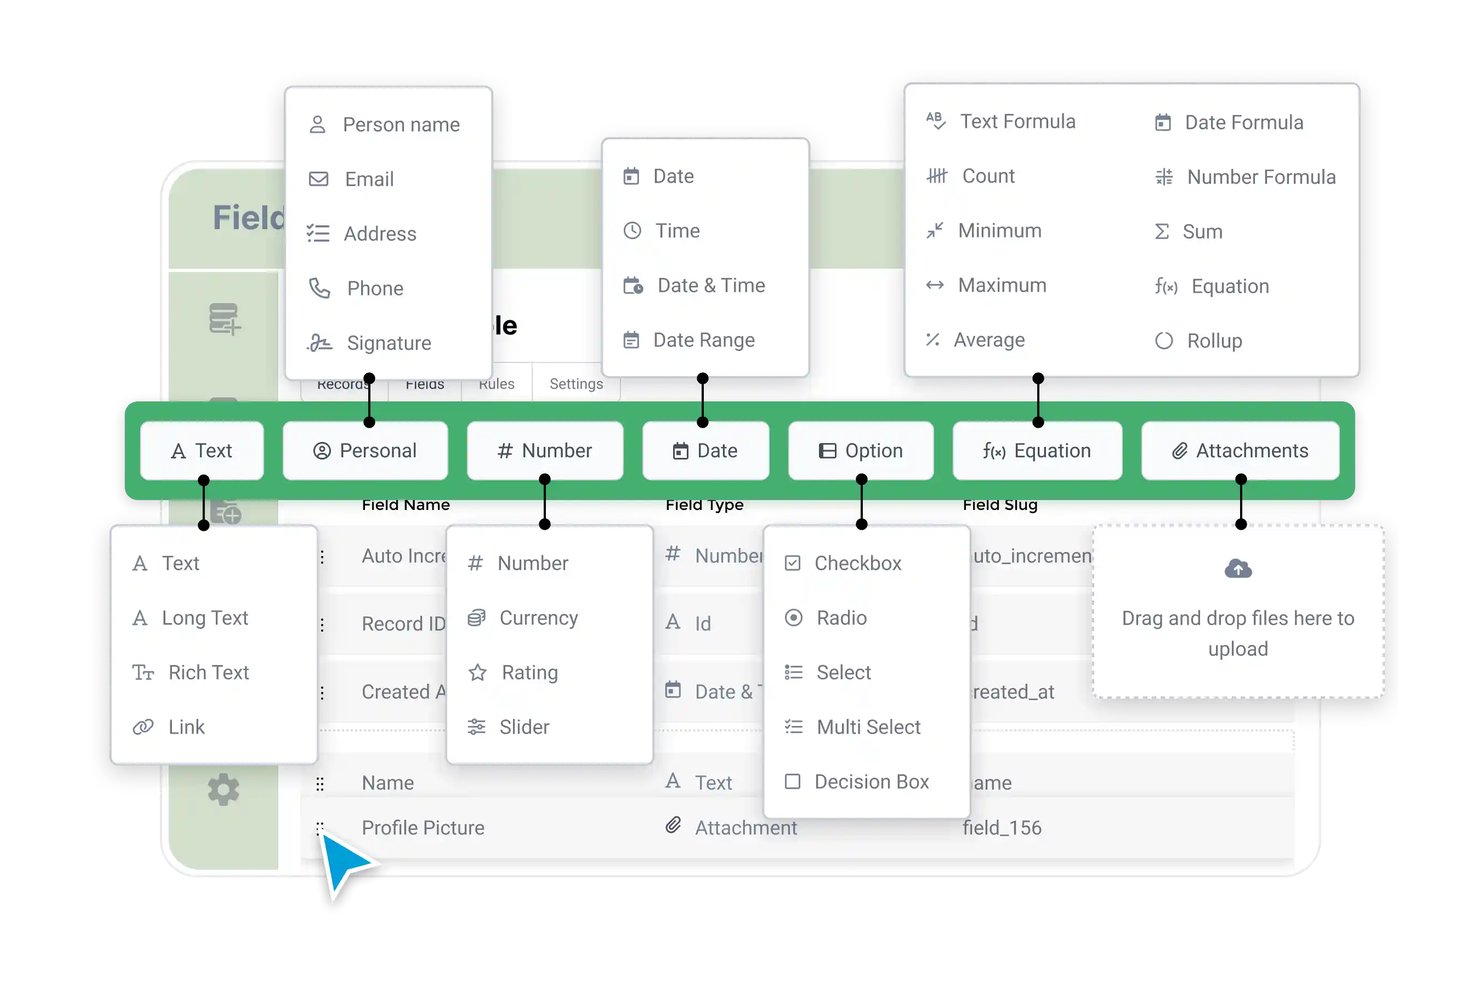This screenshot has height=987, width=1480.
Task: Click the Personal category button
Action: tap(365, 451)
